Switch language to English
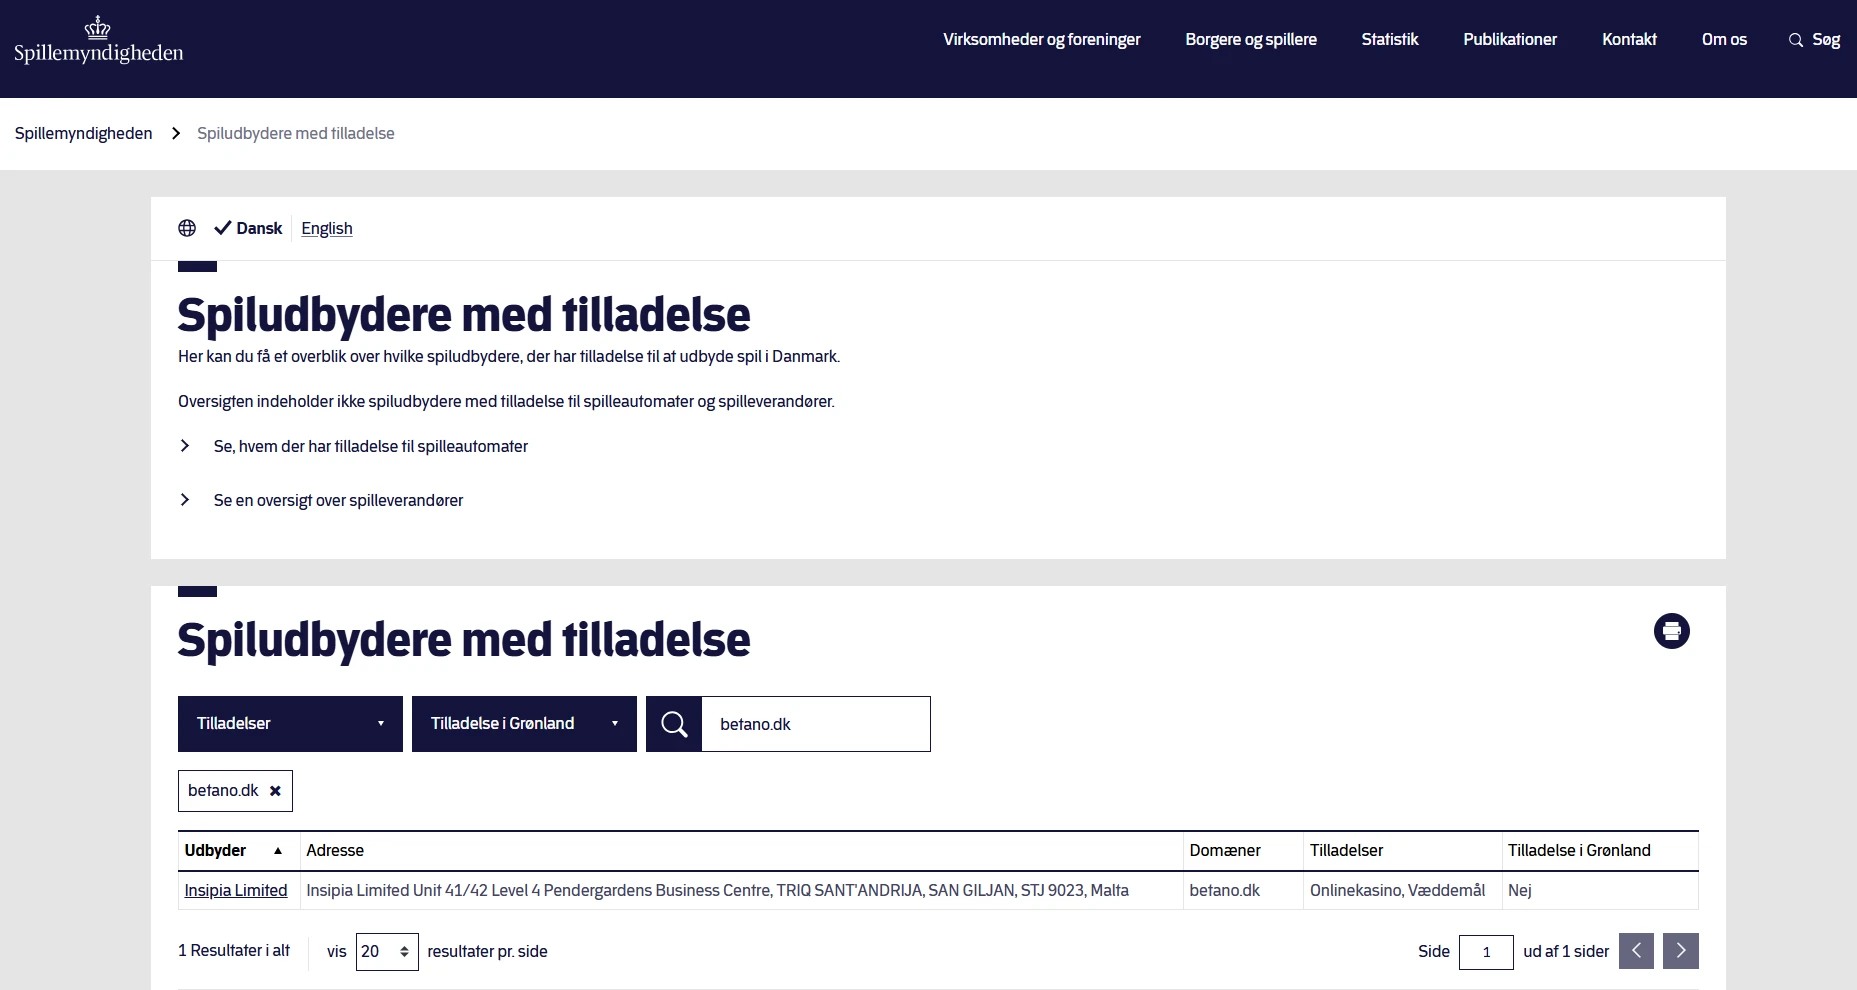 point(327,228)
